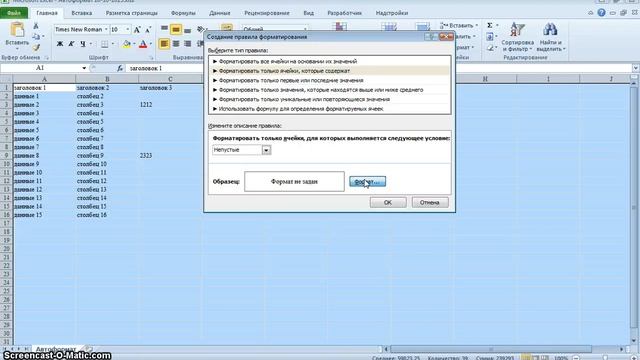
Task: Click cell C9 containing 2323
Action: tap(170, 156)
